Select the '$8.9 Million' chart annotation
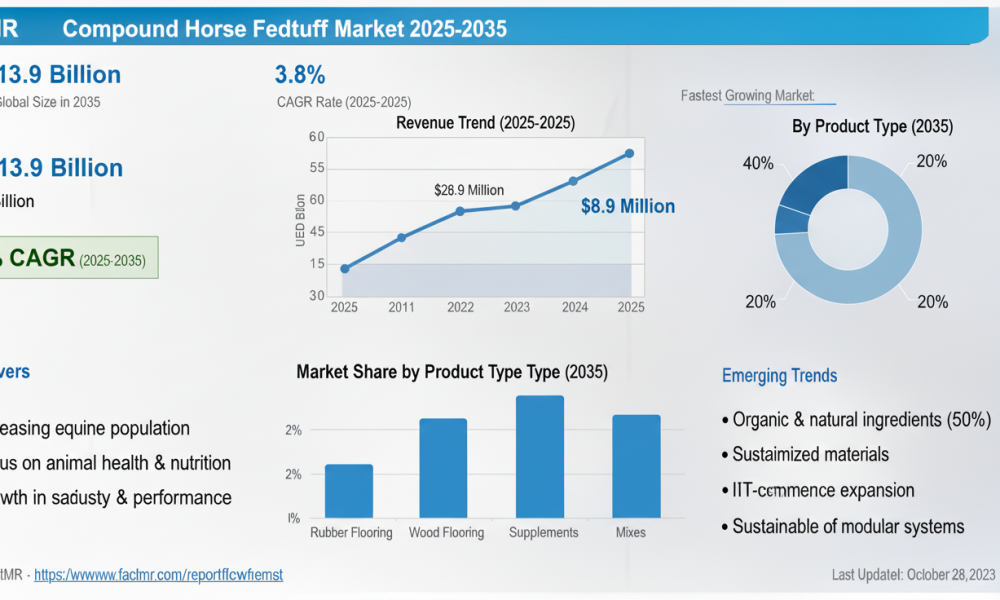This screenshot has width=1000, height=600. (628, 206)
